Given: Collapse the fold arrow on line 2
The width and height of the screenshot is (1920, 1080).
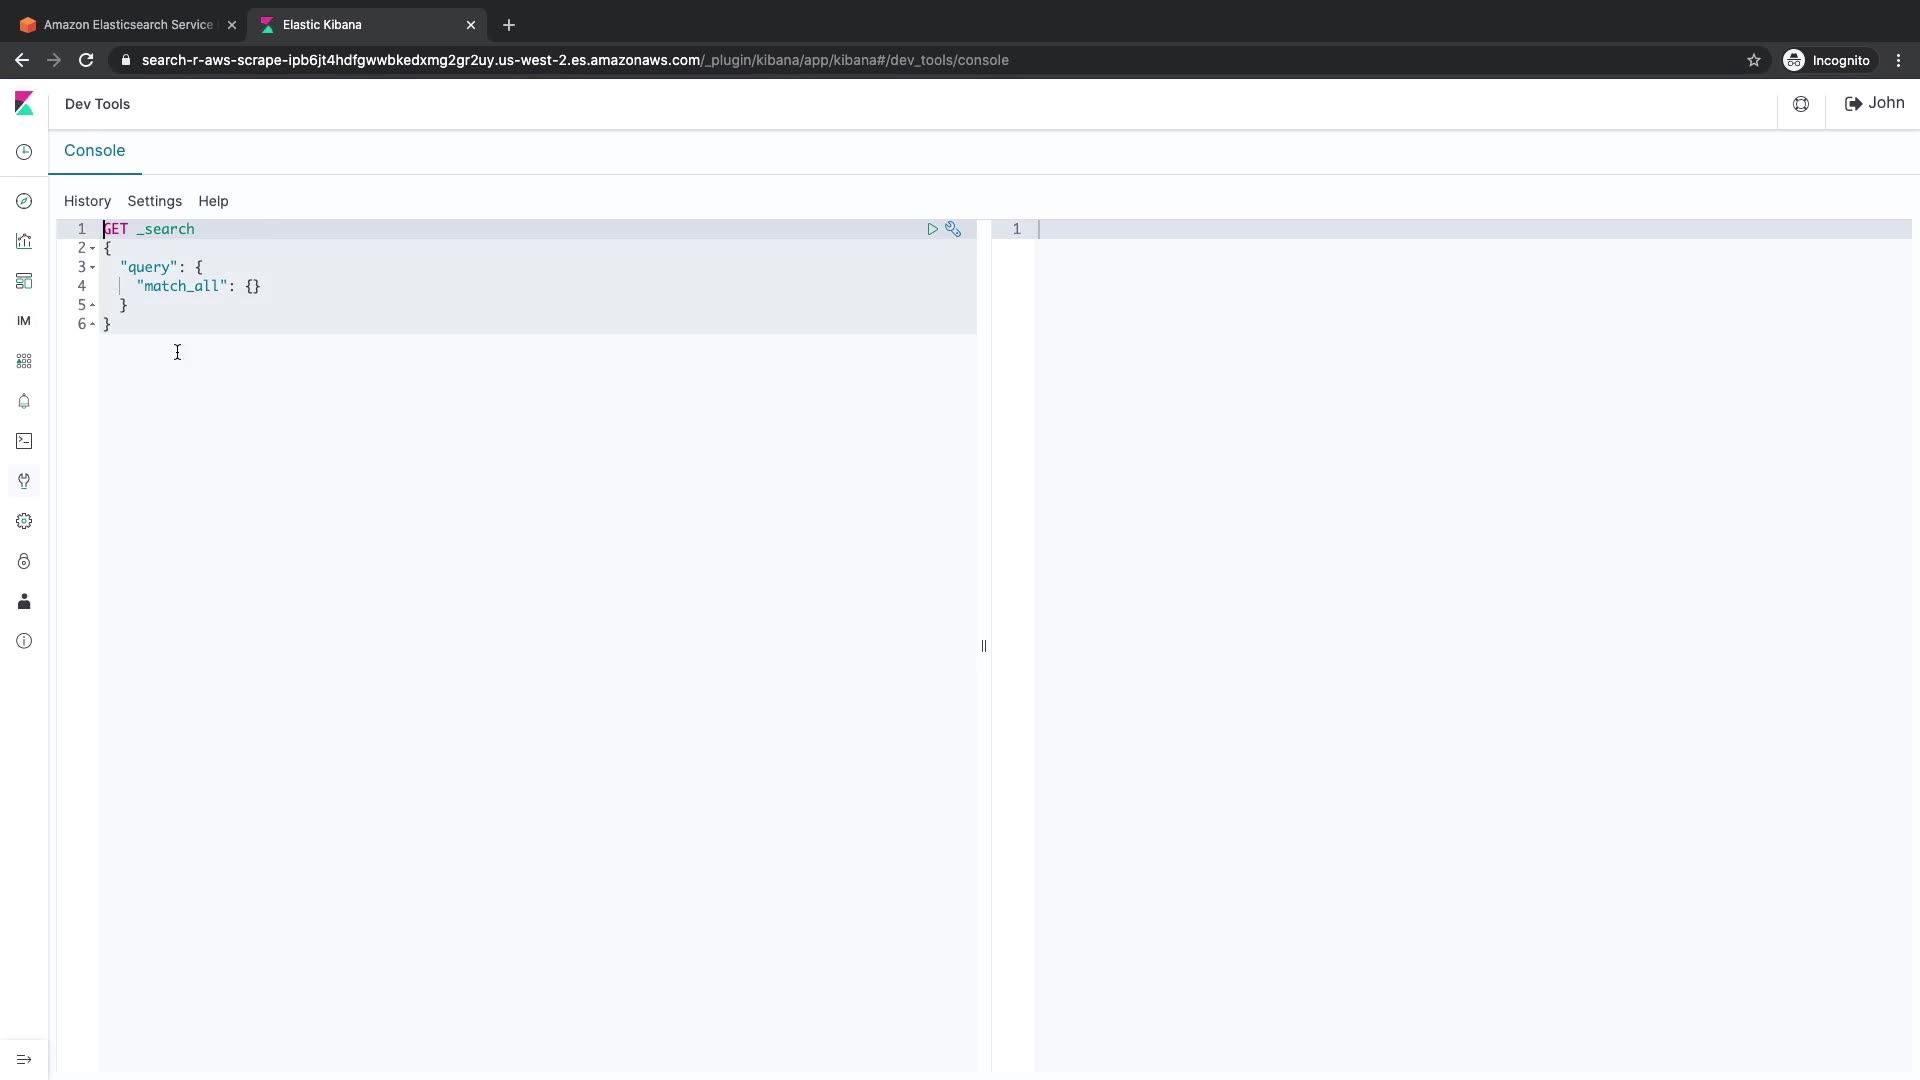Looking at the screenshot, I should (93, 248).
